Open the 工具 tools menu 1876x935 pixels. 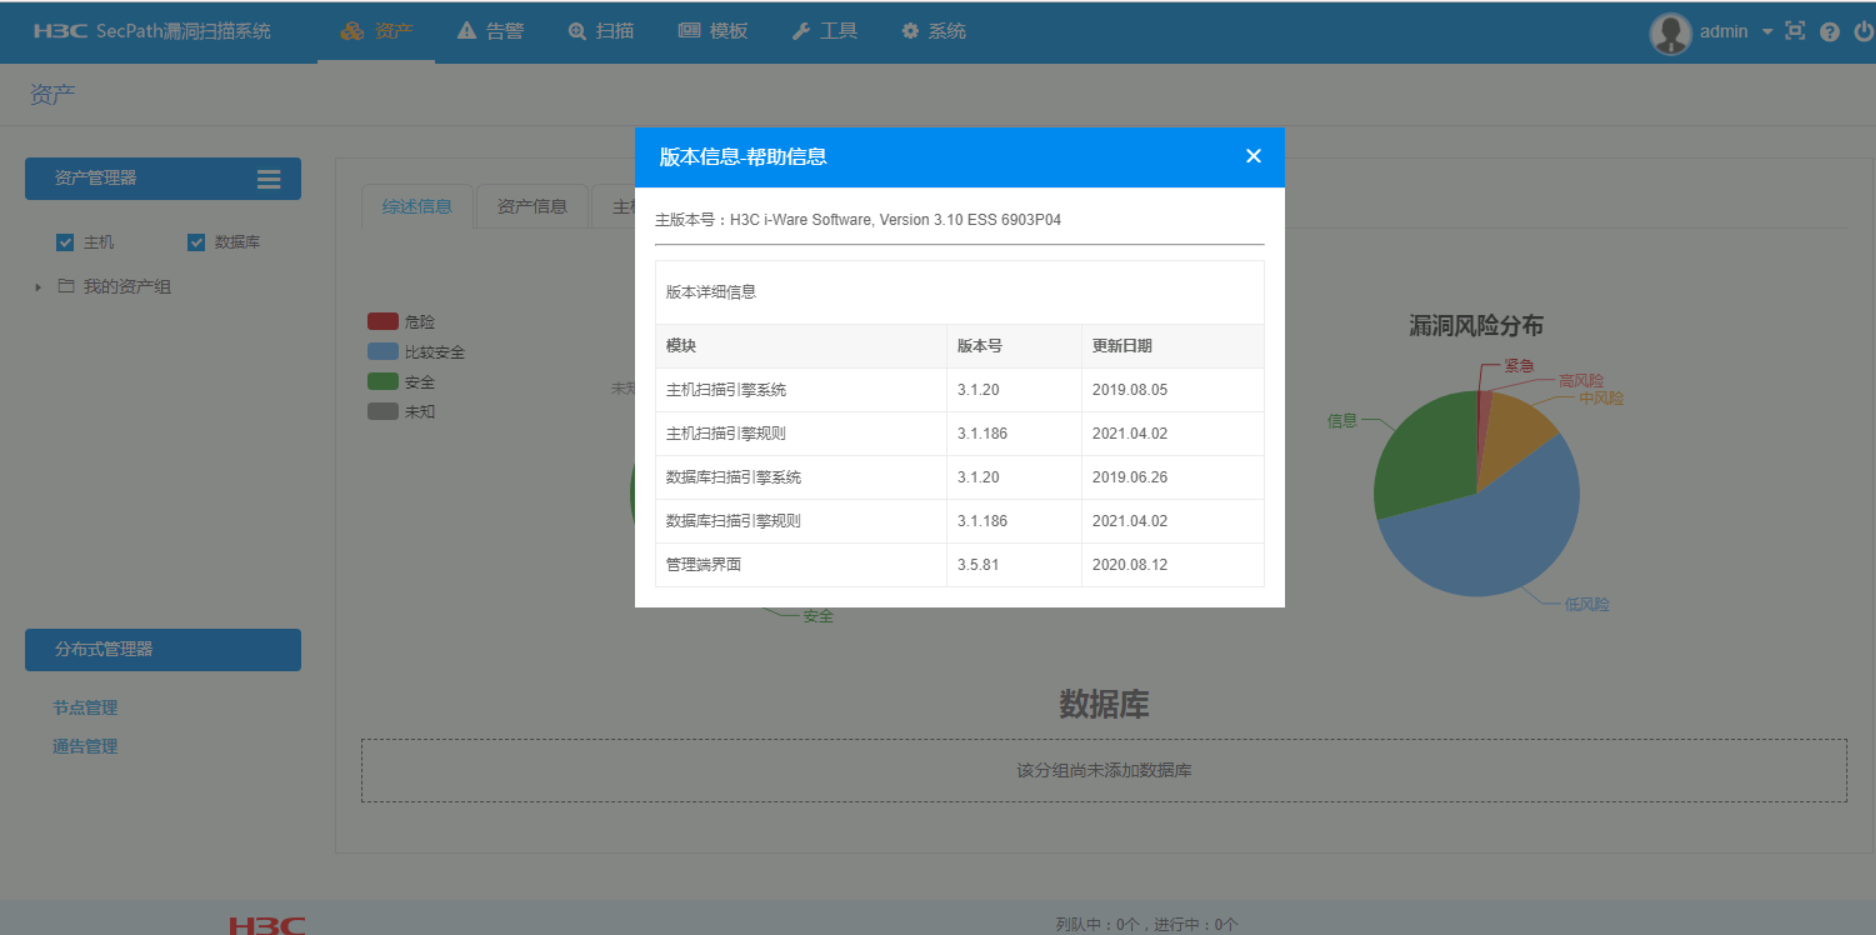tap(825, 31)
